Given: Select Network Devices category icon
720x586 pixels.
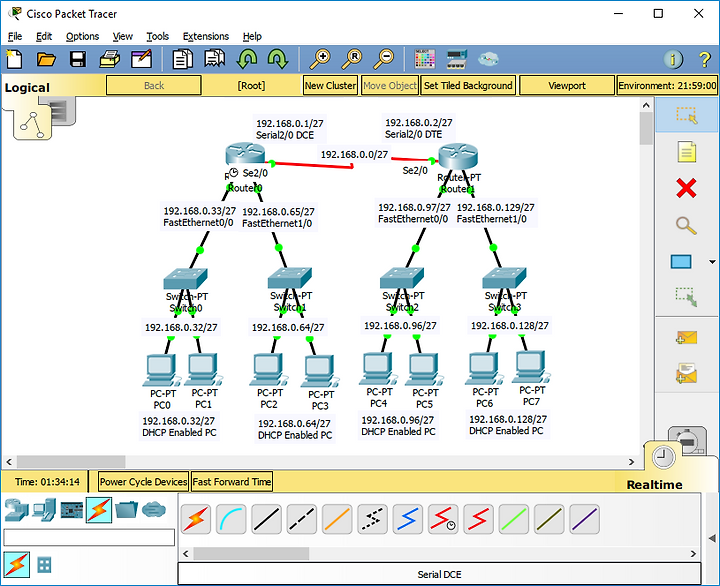Looking at the screenshot, I should [x=17, y=510].
